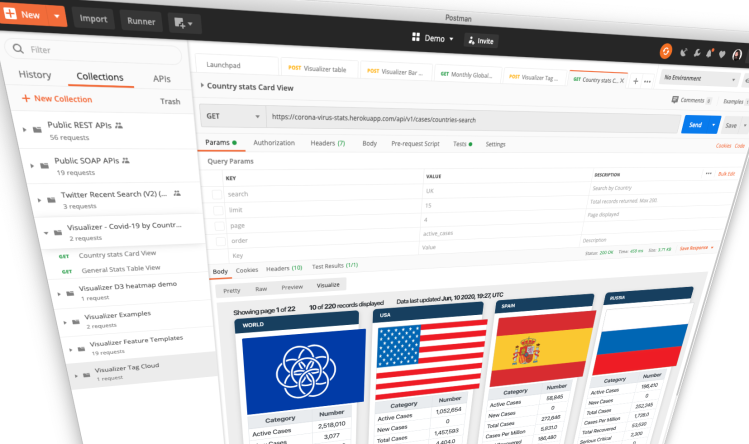Open notifications bell icon

[x=709, y=53]
